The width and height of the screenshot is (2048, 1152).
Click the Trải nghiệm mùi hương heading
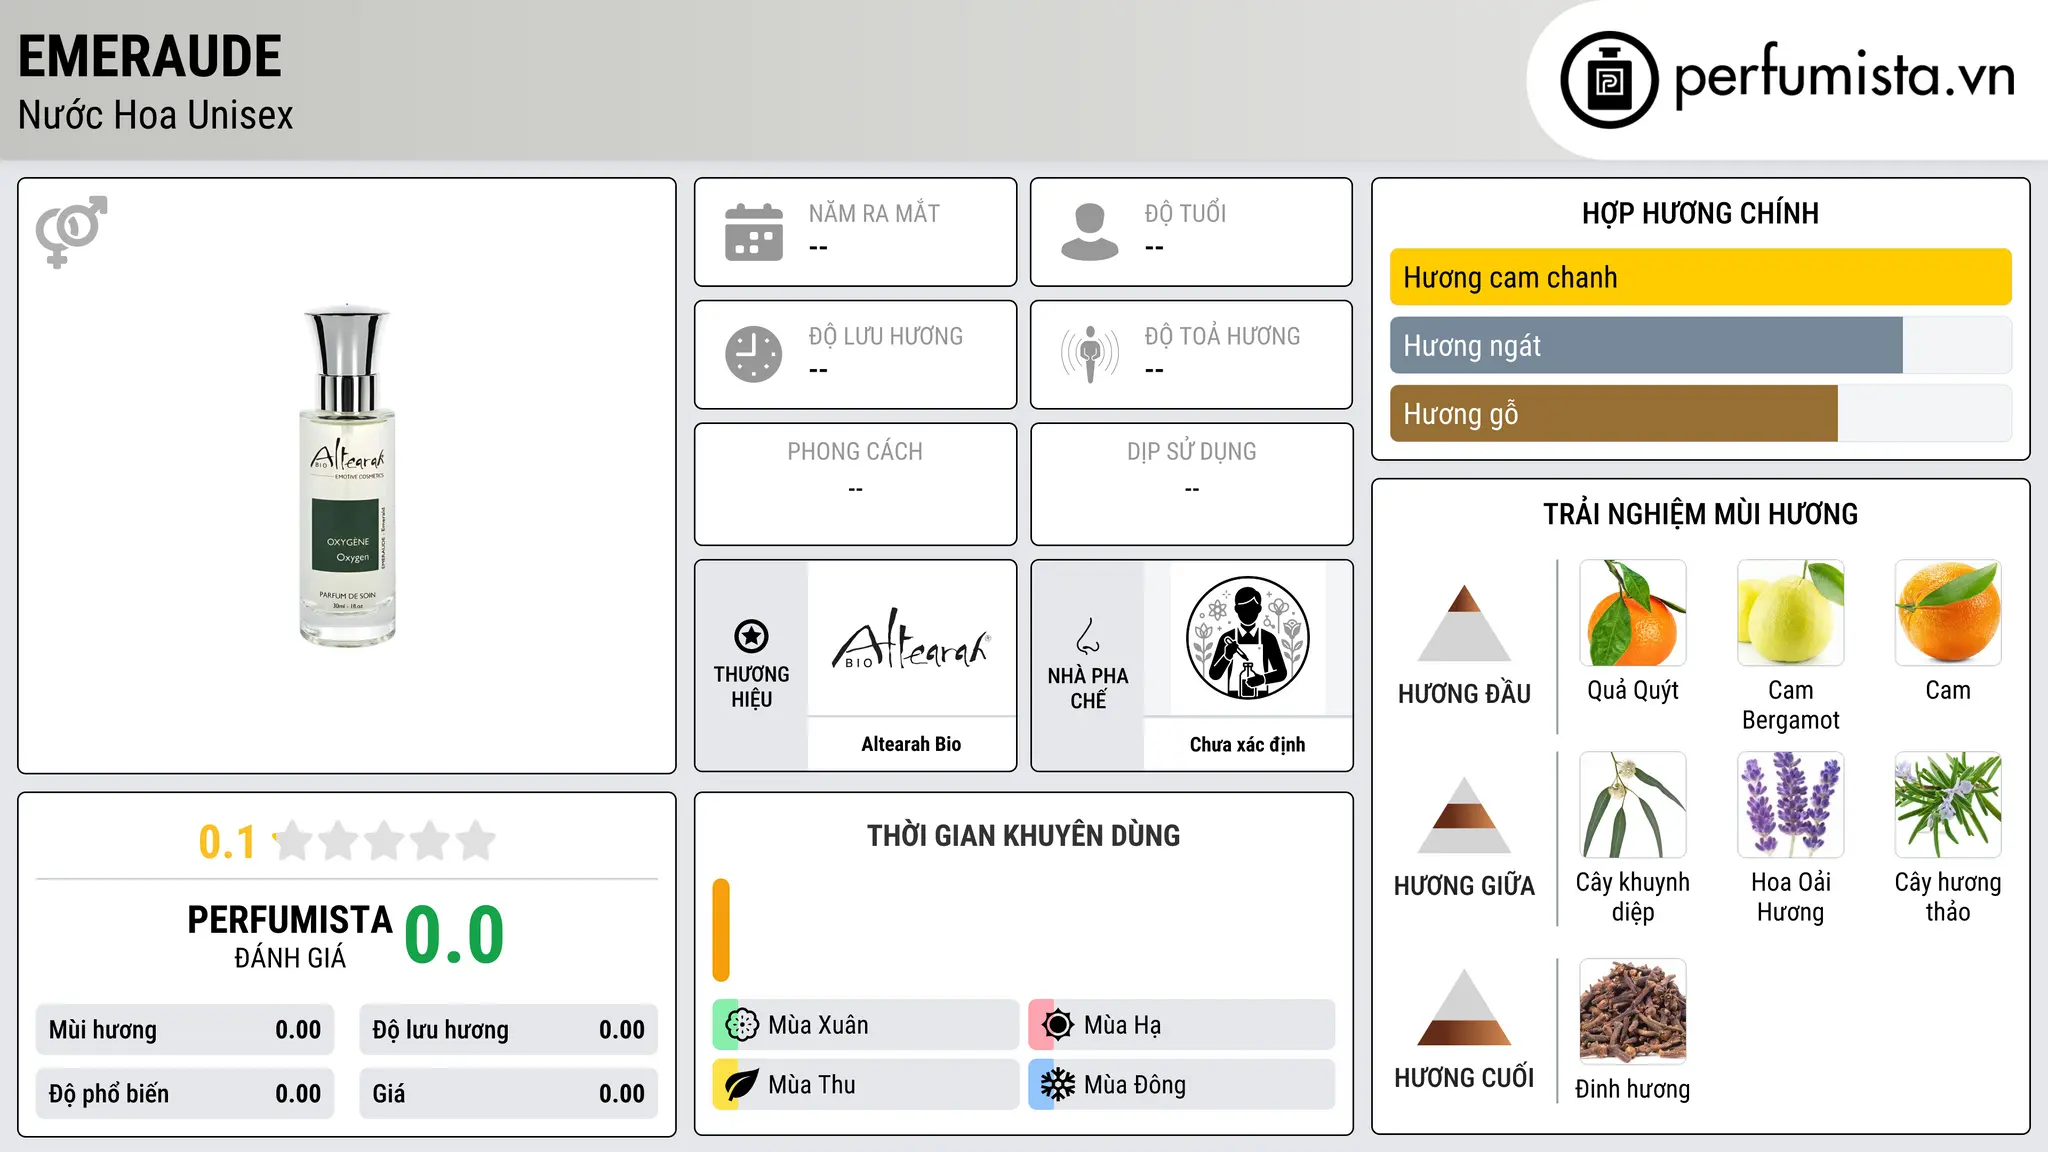point(1700,514)
